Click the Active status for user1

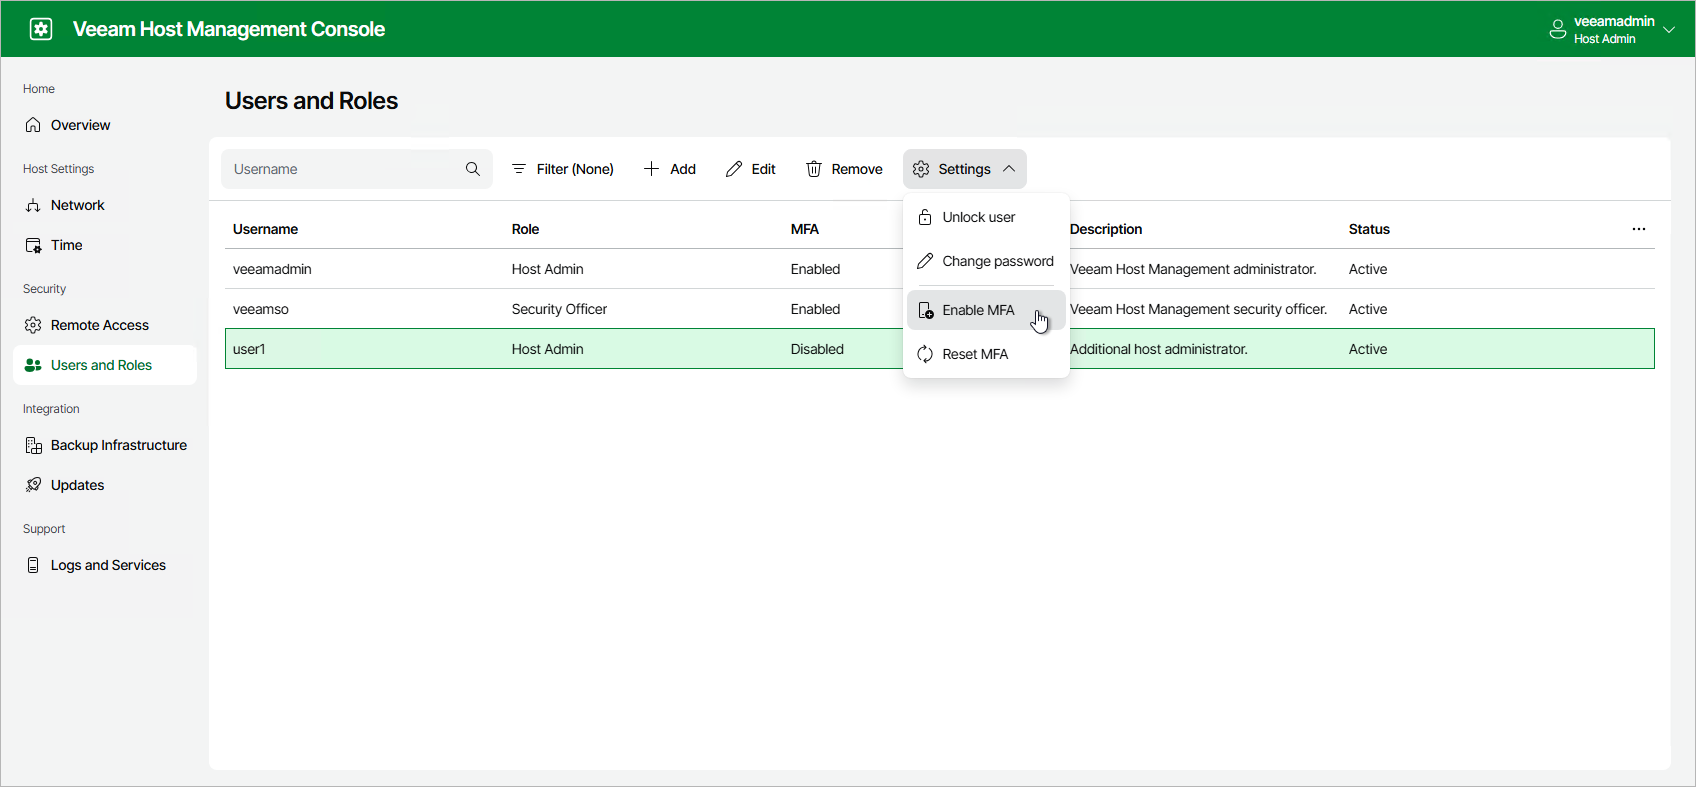click(1368, 349)
